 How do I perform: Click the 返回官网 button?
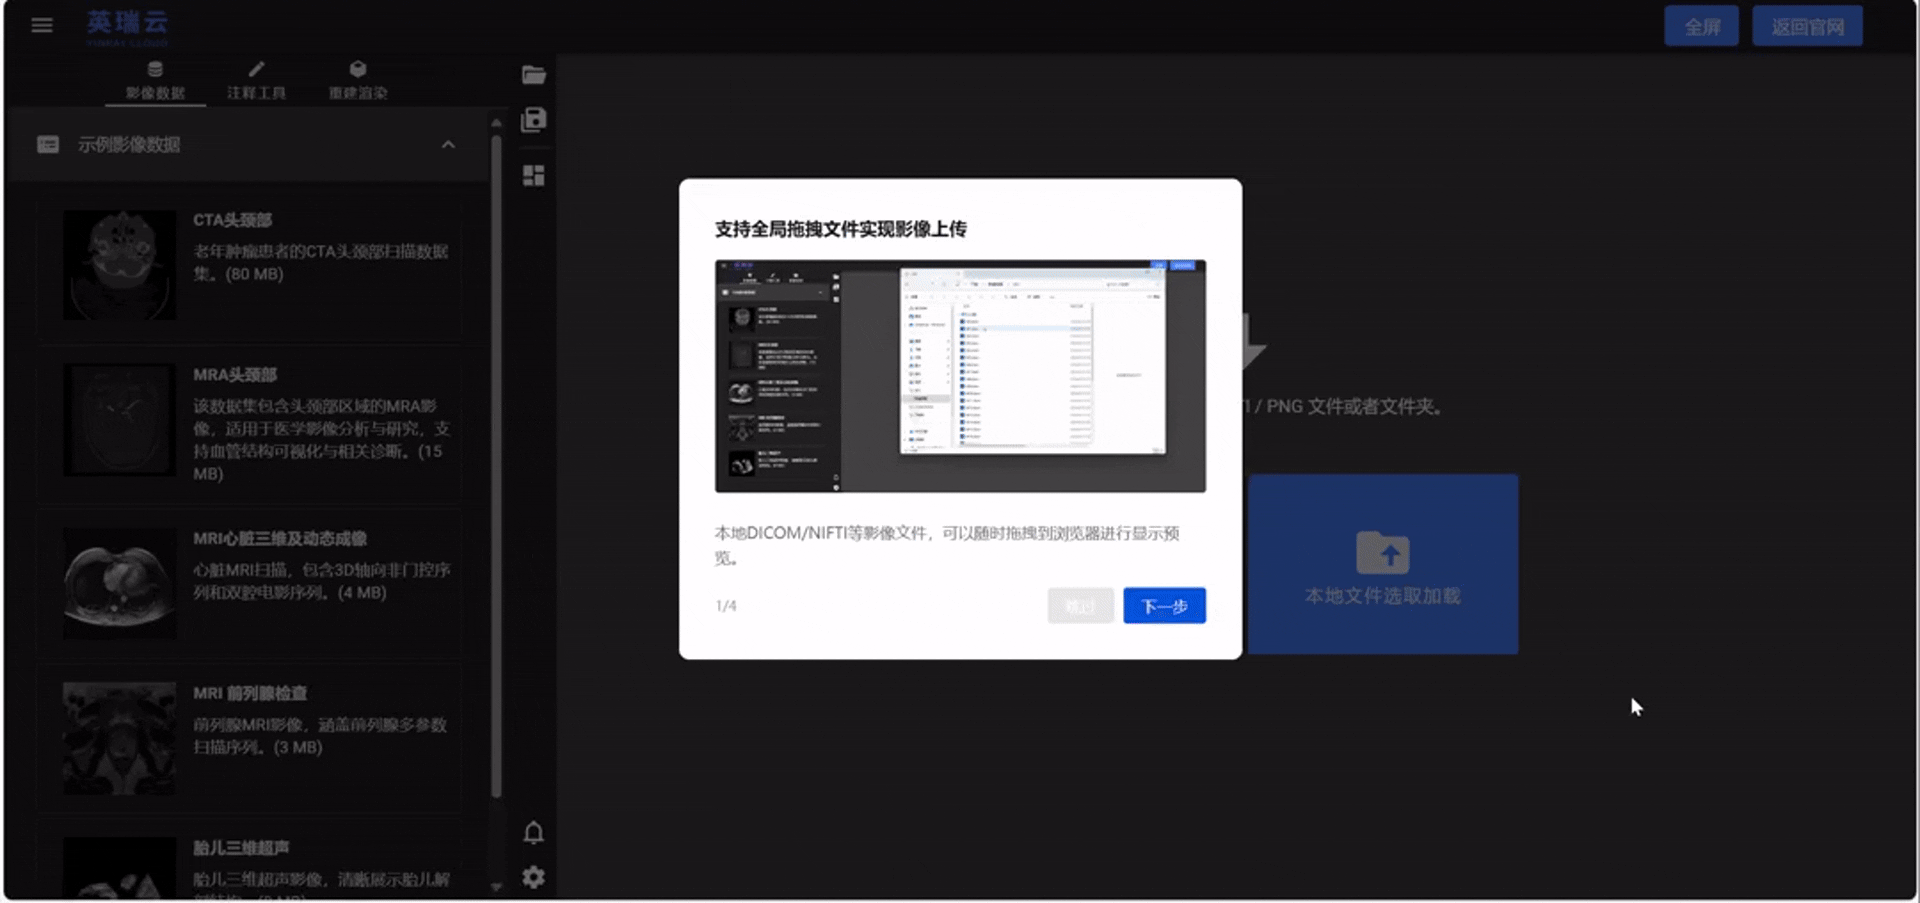pos(1808,27)
